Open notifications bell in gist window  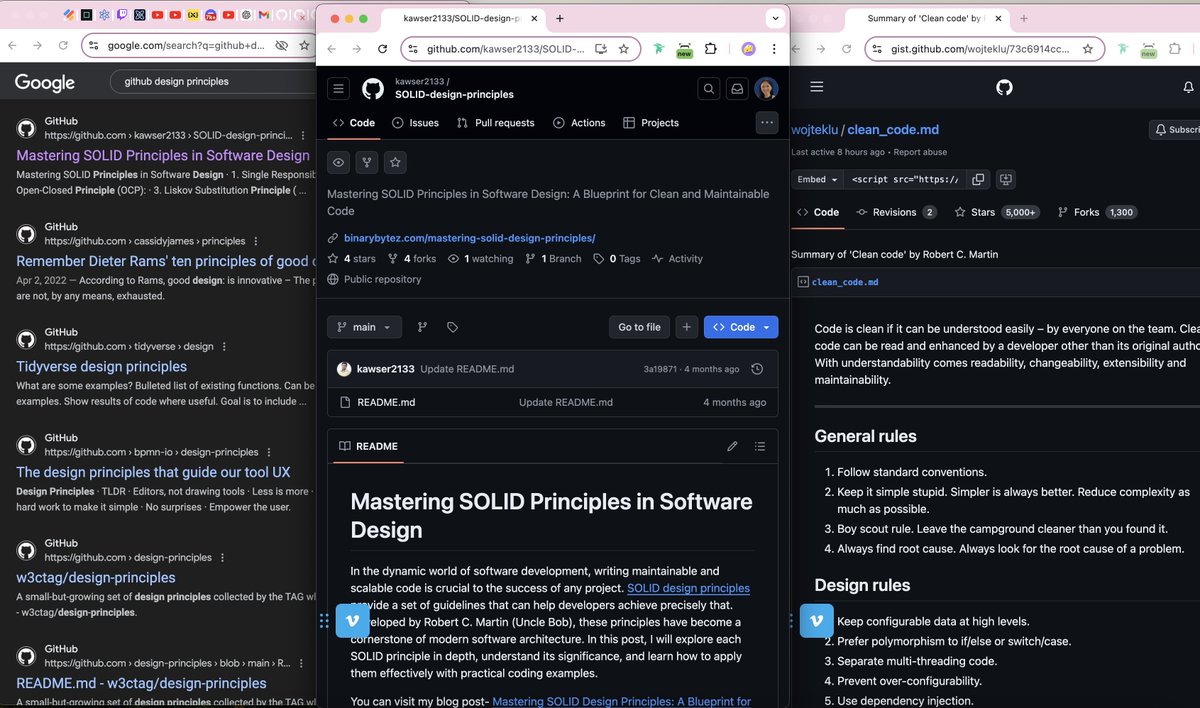click(1188, 87)
